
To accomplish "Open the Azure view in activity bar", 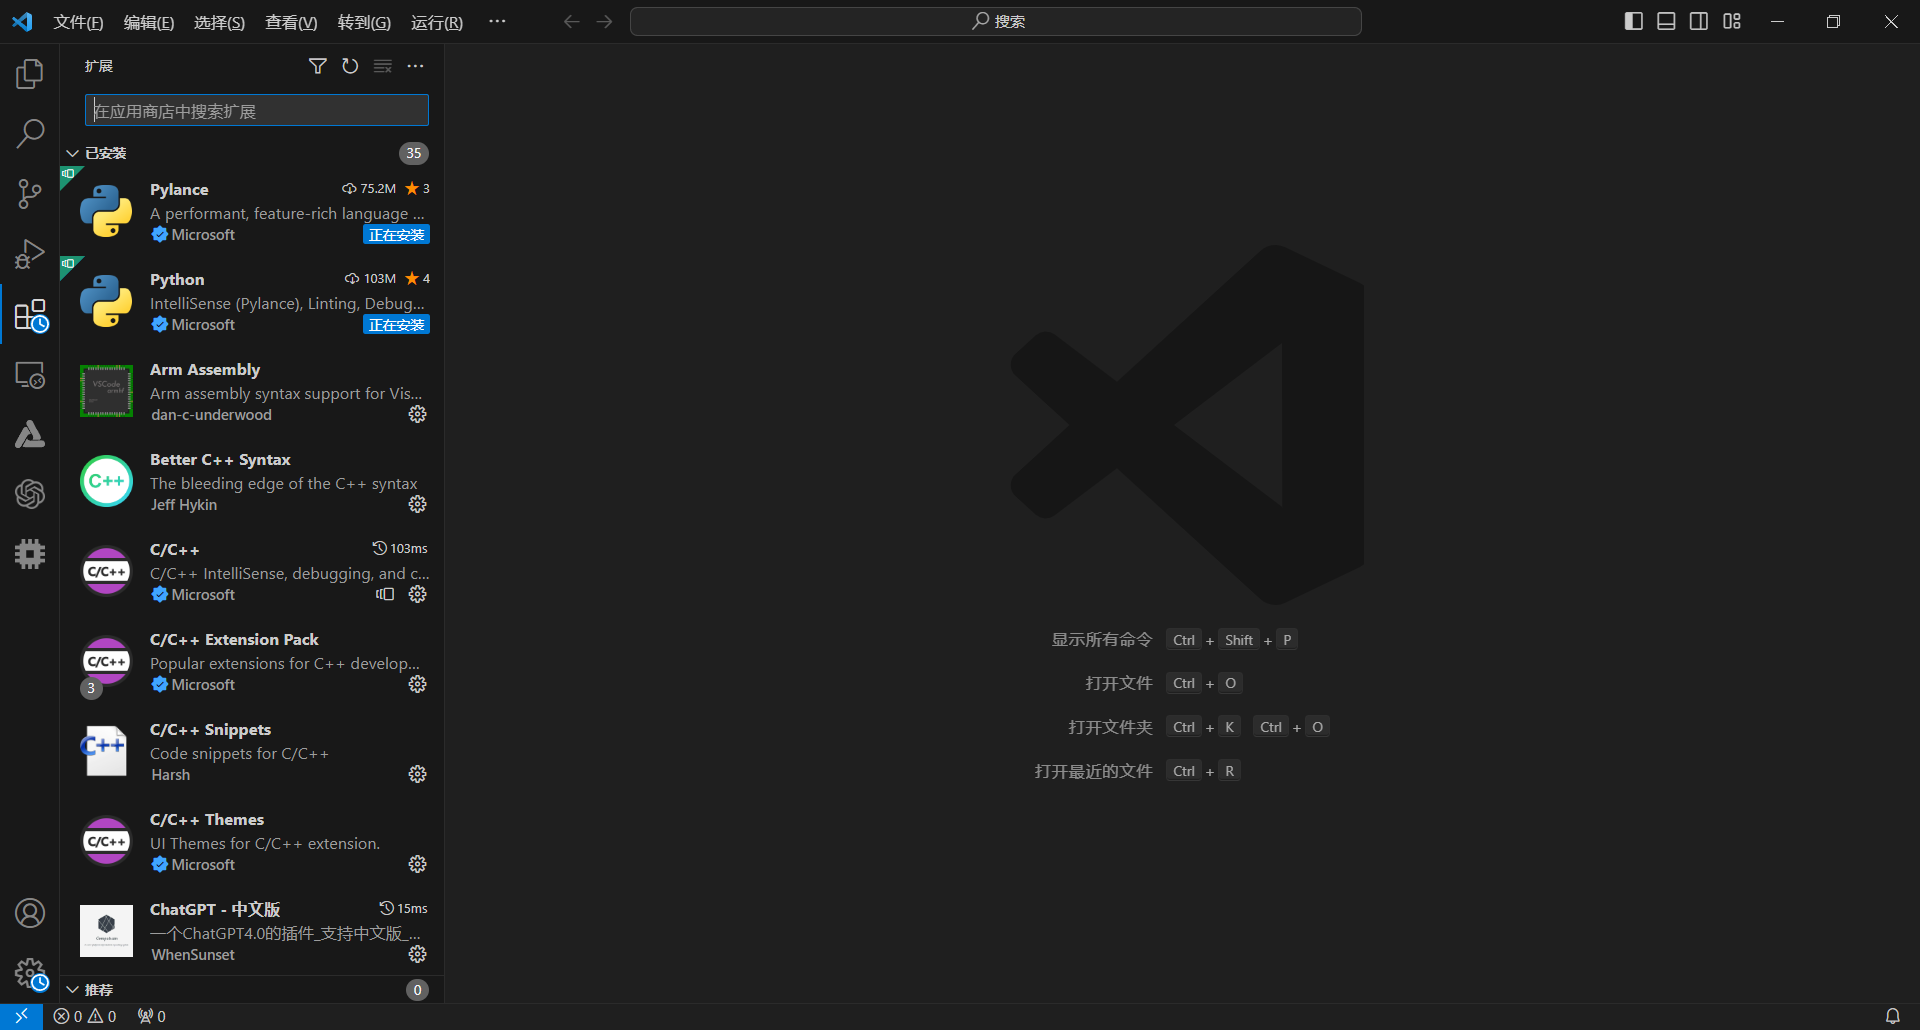I will [x=30, y=434].
